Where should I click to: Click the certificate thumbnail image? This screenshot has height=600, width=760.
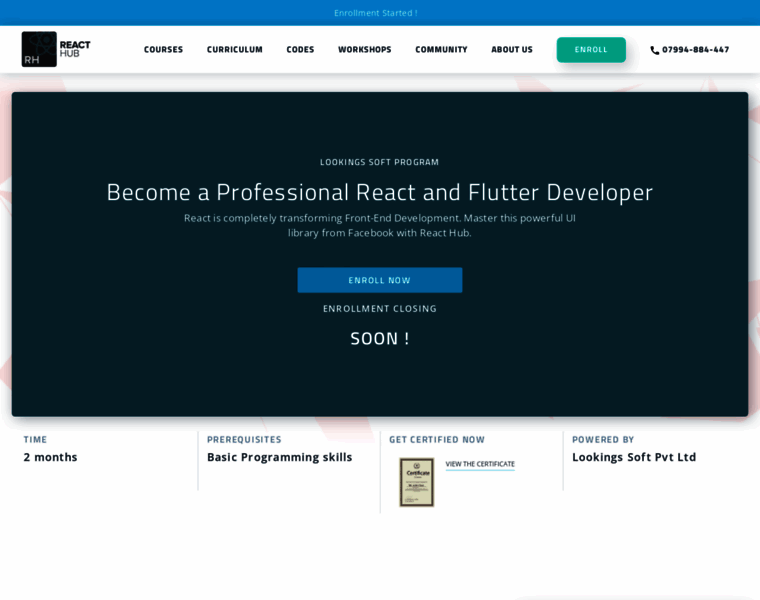coord(416,482)
